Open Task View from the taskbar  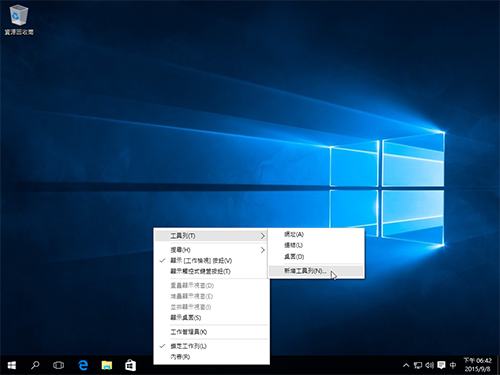click(58, 366)
